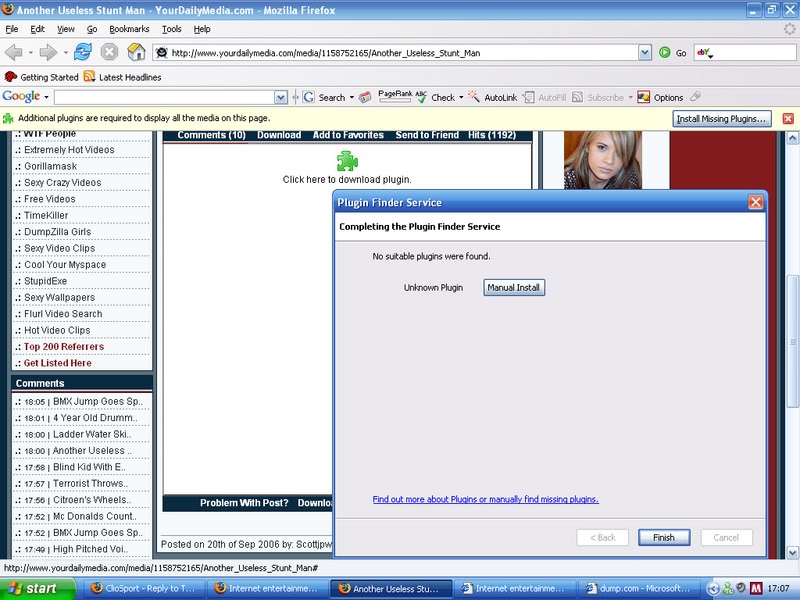Click the Windows Start button
Screen dimensions: 800x600
(32, 589)
